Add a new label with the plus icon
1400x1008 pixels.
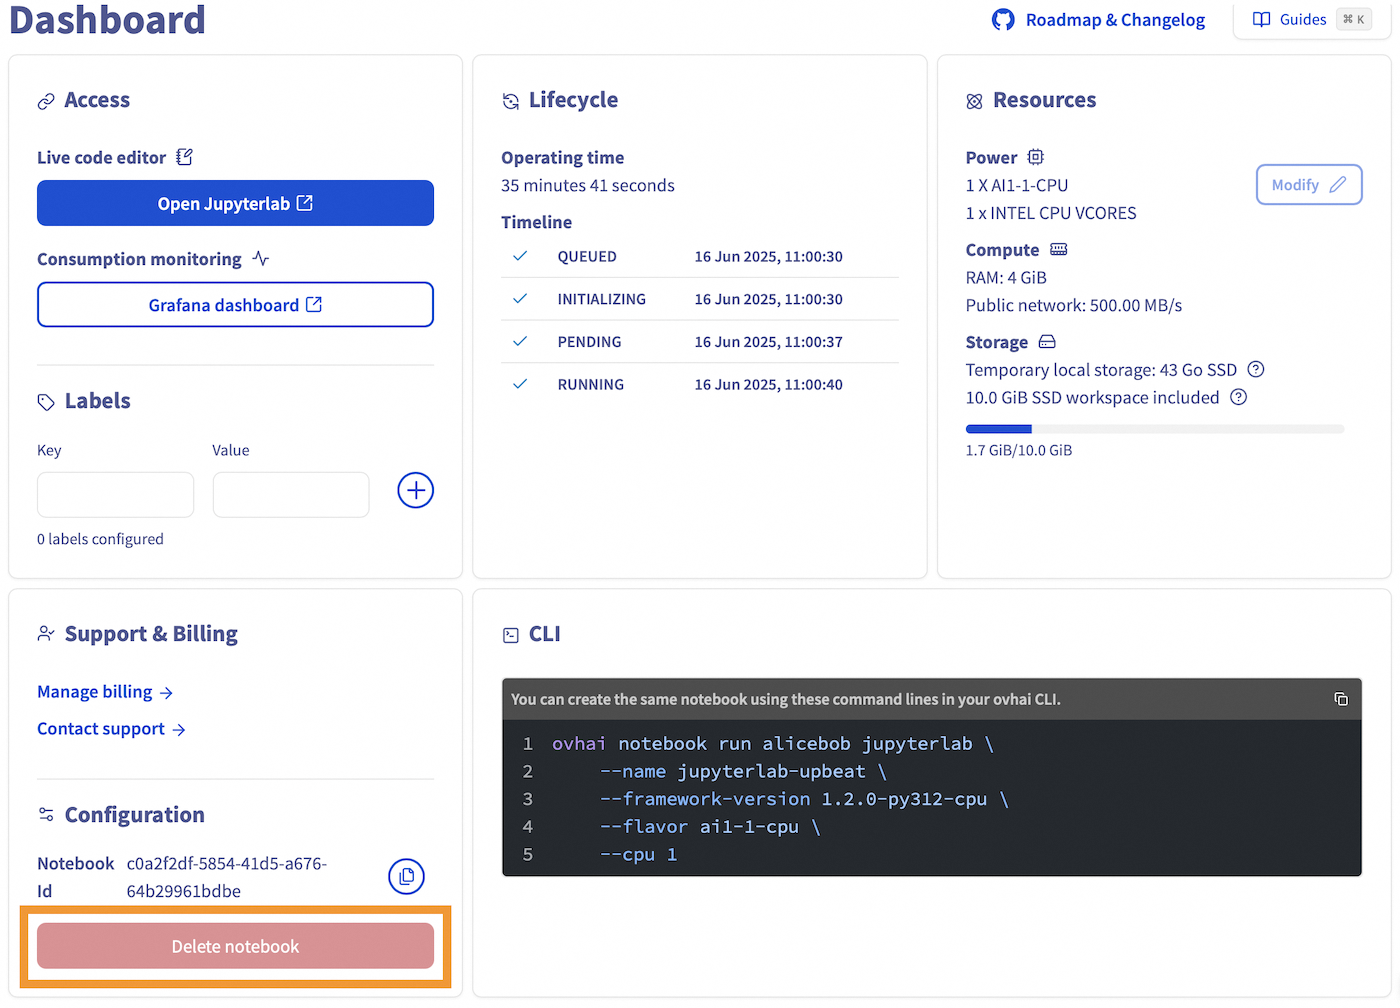[415, 490]
